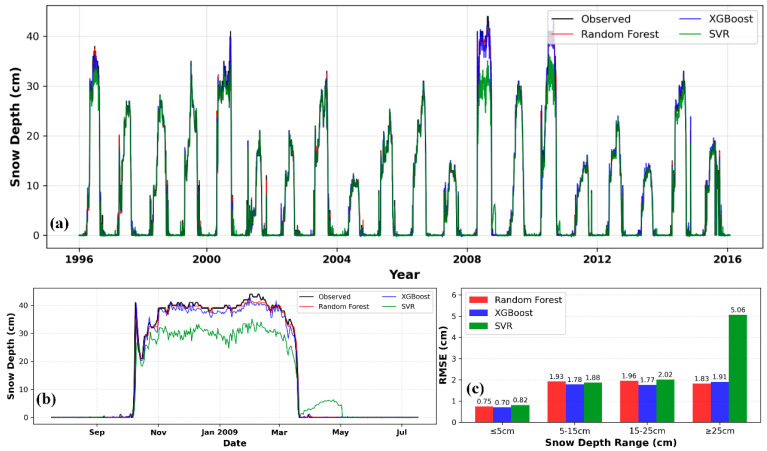Click the '10' y-axis tick label in panel (a)
Image resolution: width=767 pixels, height=451 pixels.
point(33,186)
